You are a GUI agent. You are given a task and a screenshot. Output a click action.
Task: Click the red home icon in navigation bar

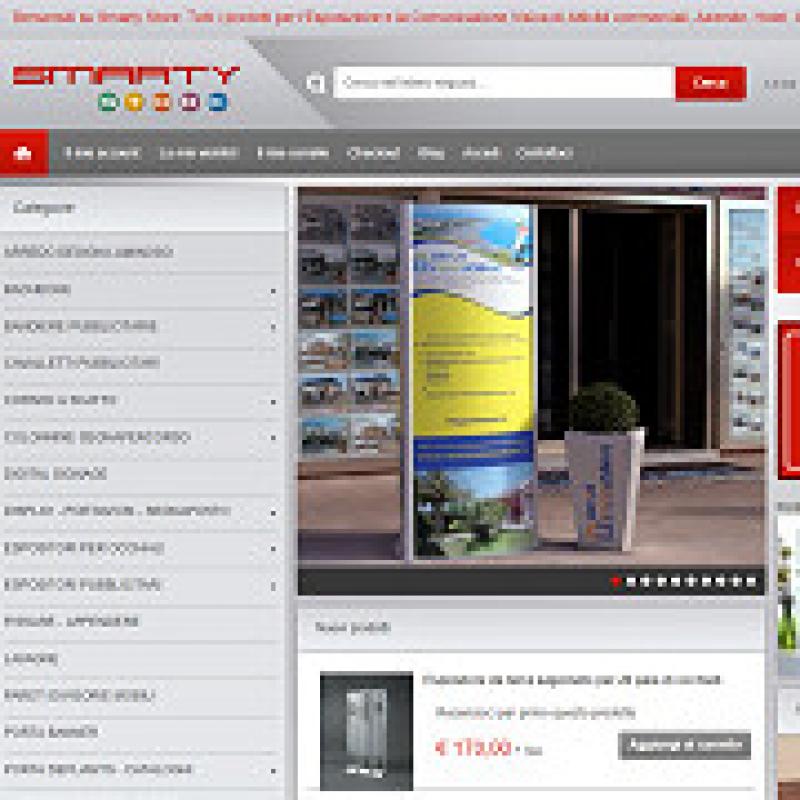tap(24, 153)
